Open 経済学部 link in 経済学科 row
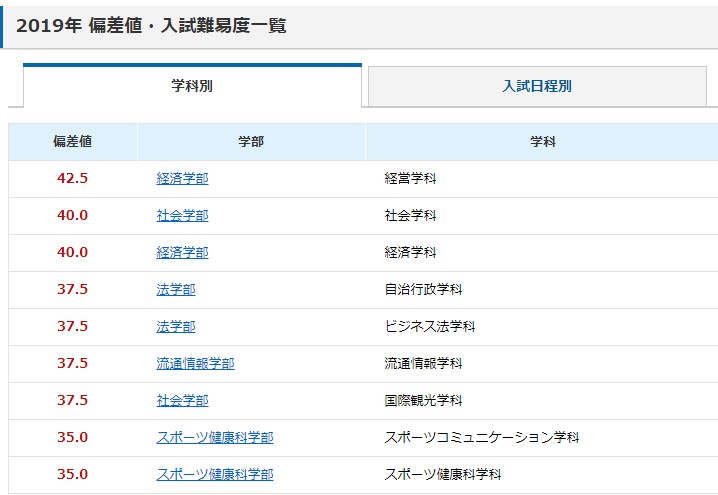718x495 pixels. [182, 252]
